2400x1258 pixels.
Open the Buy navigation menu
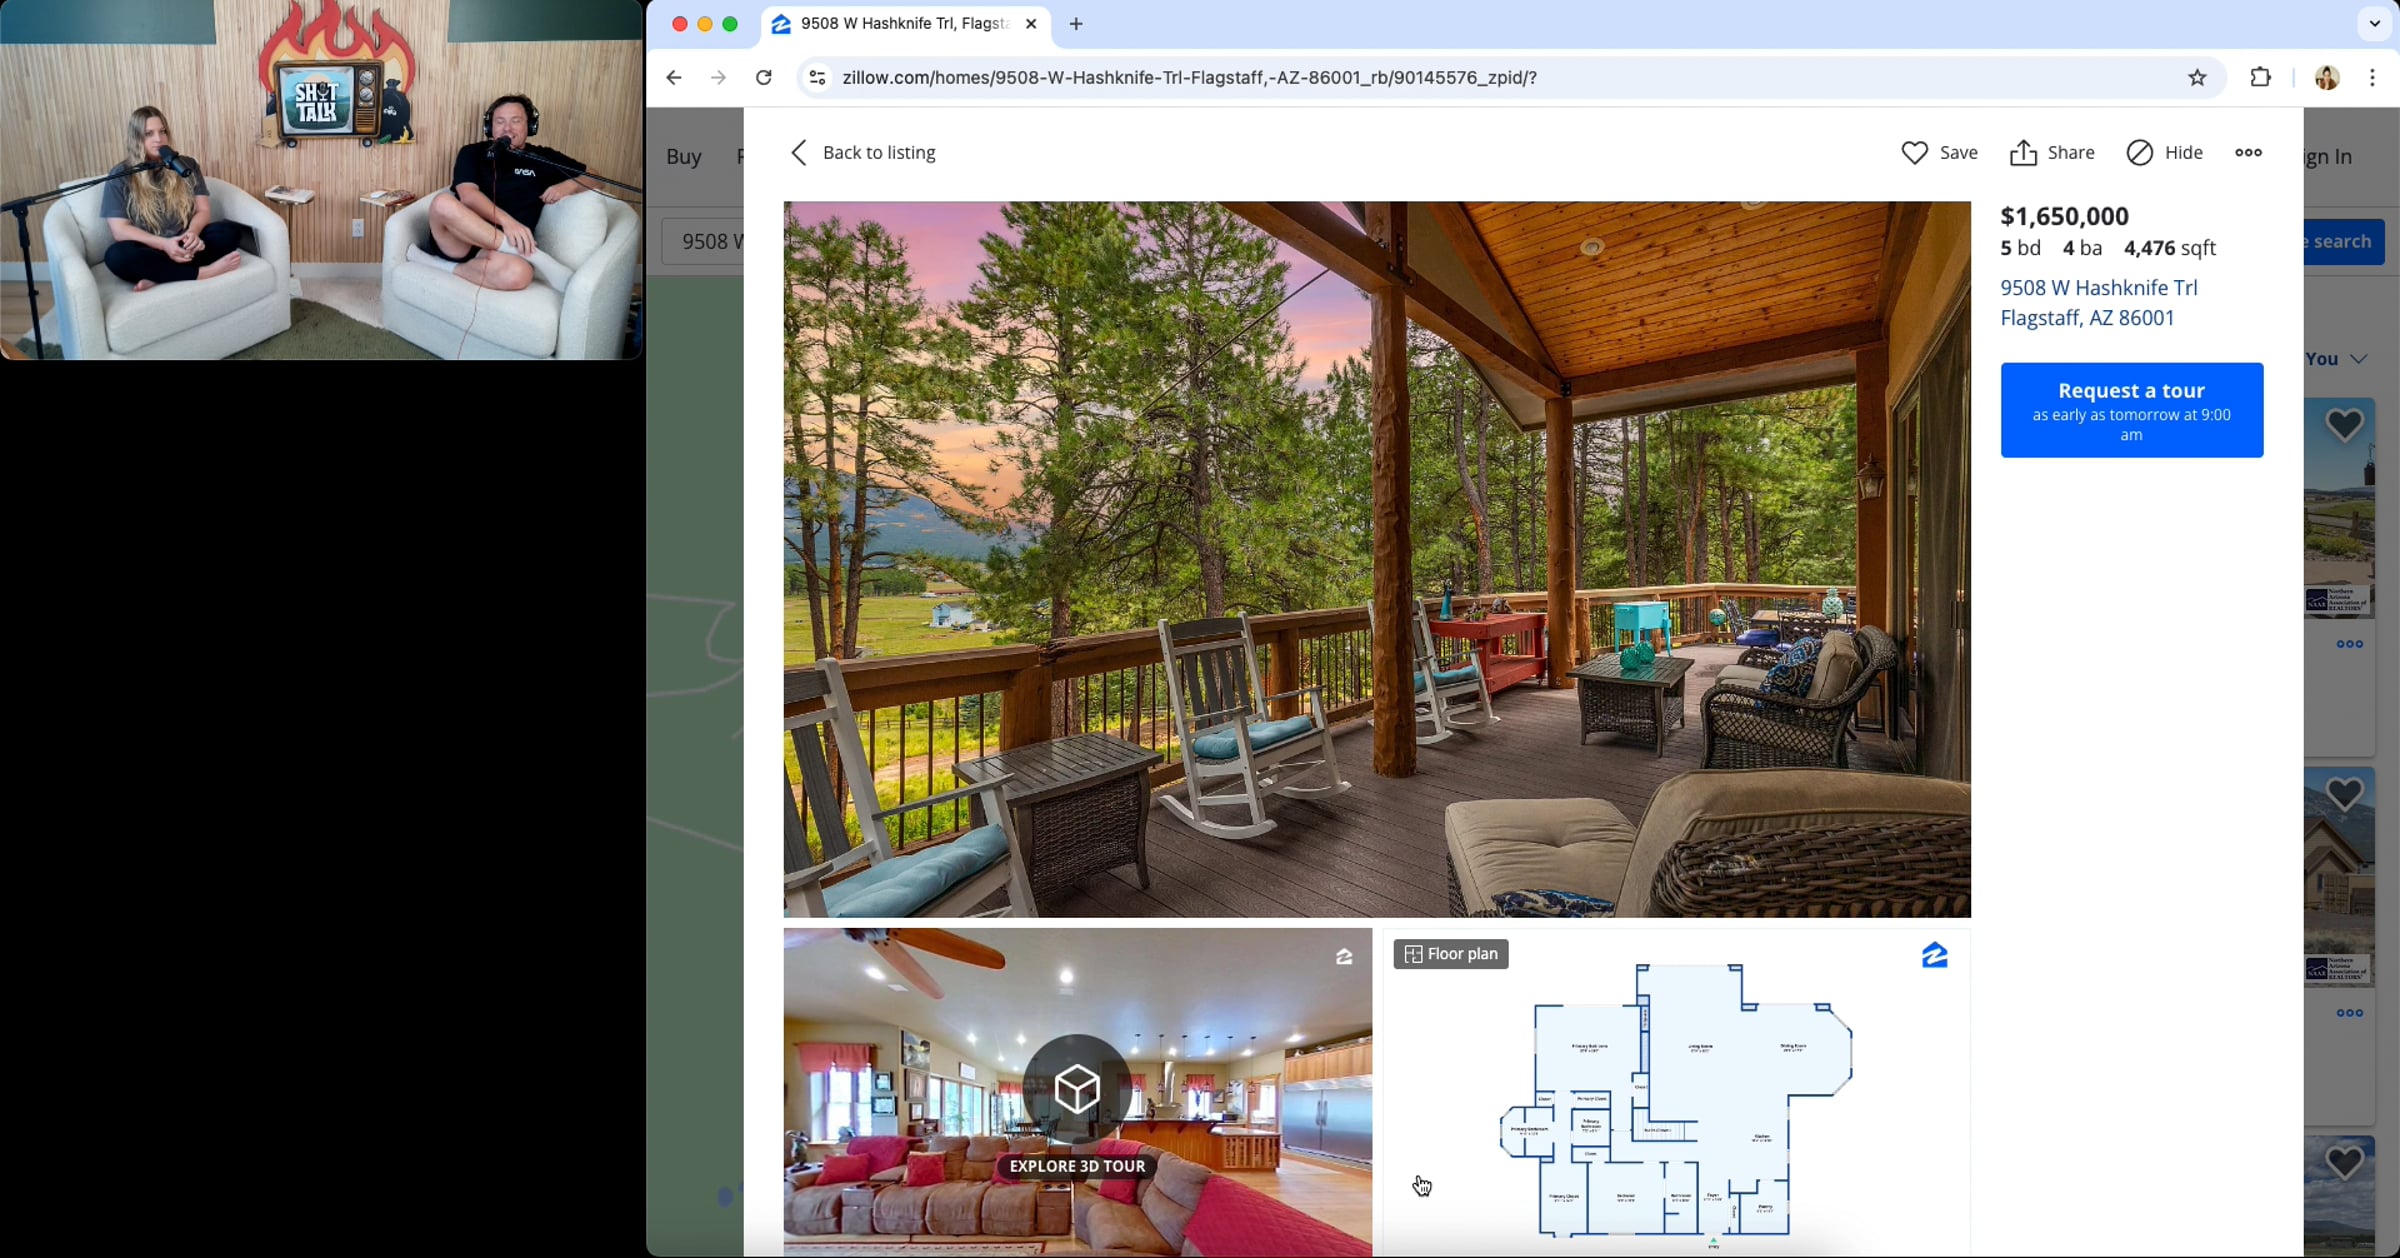pos(684,156)
